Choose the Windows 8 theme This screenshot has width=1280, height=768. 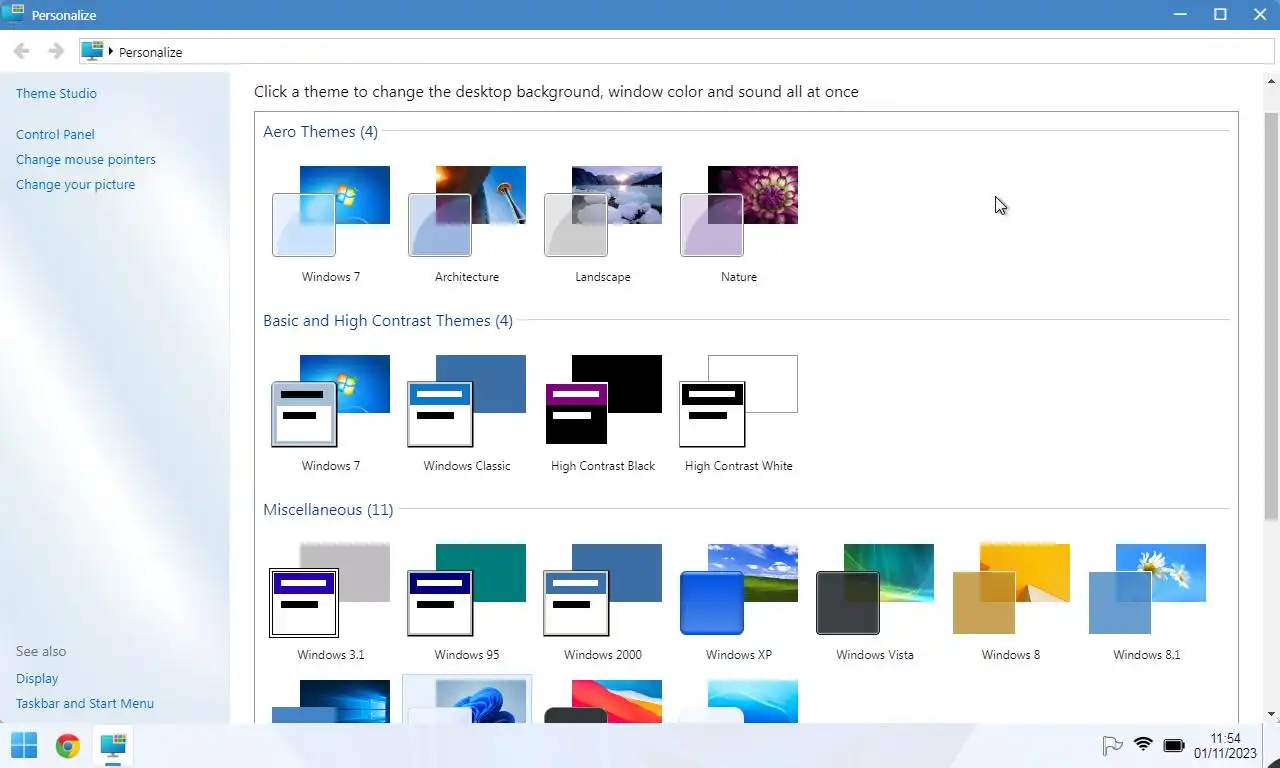(1011, 602)
